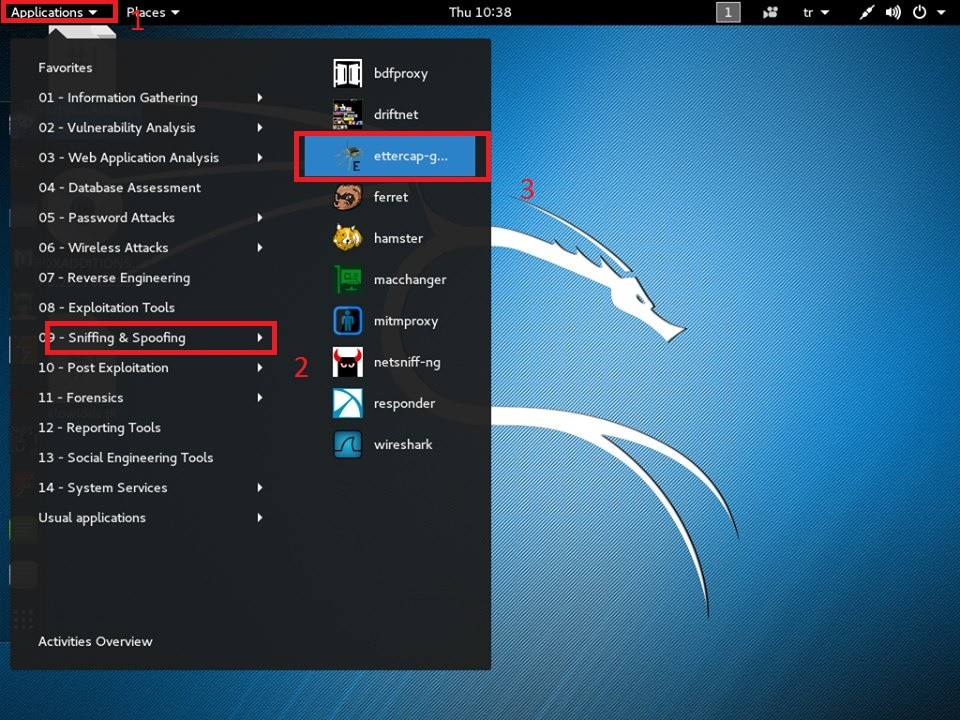Expand the 05 - Password Attacks category
Screen dimensions: 960x720
[151, 217]
